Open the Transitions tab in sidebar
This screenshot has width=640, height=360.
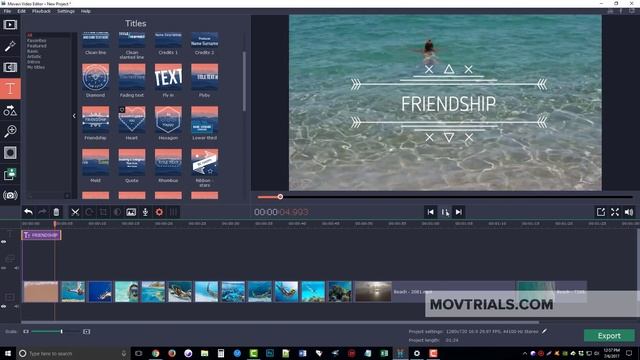pos(10,67)
